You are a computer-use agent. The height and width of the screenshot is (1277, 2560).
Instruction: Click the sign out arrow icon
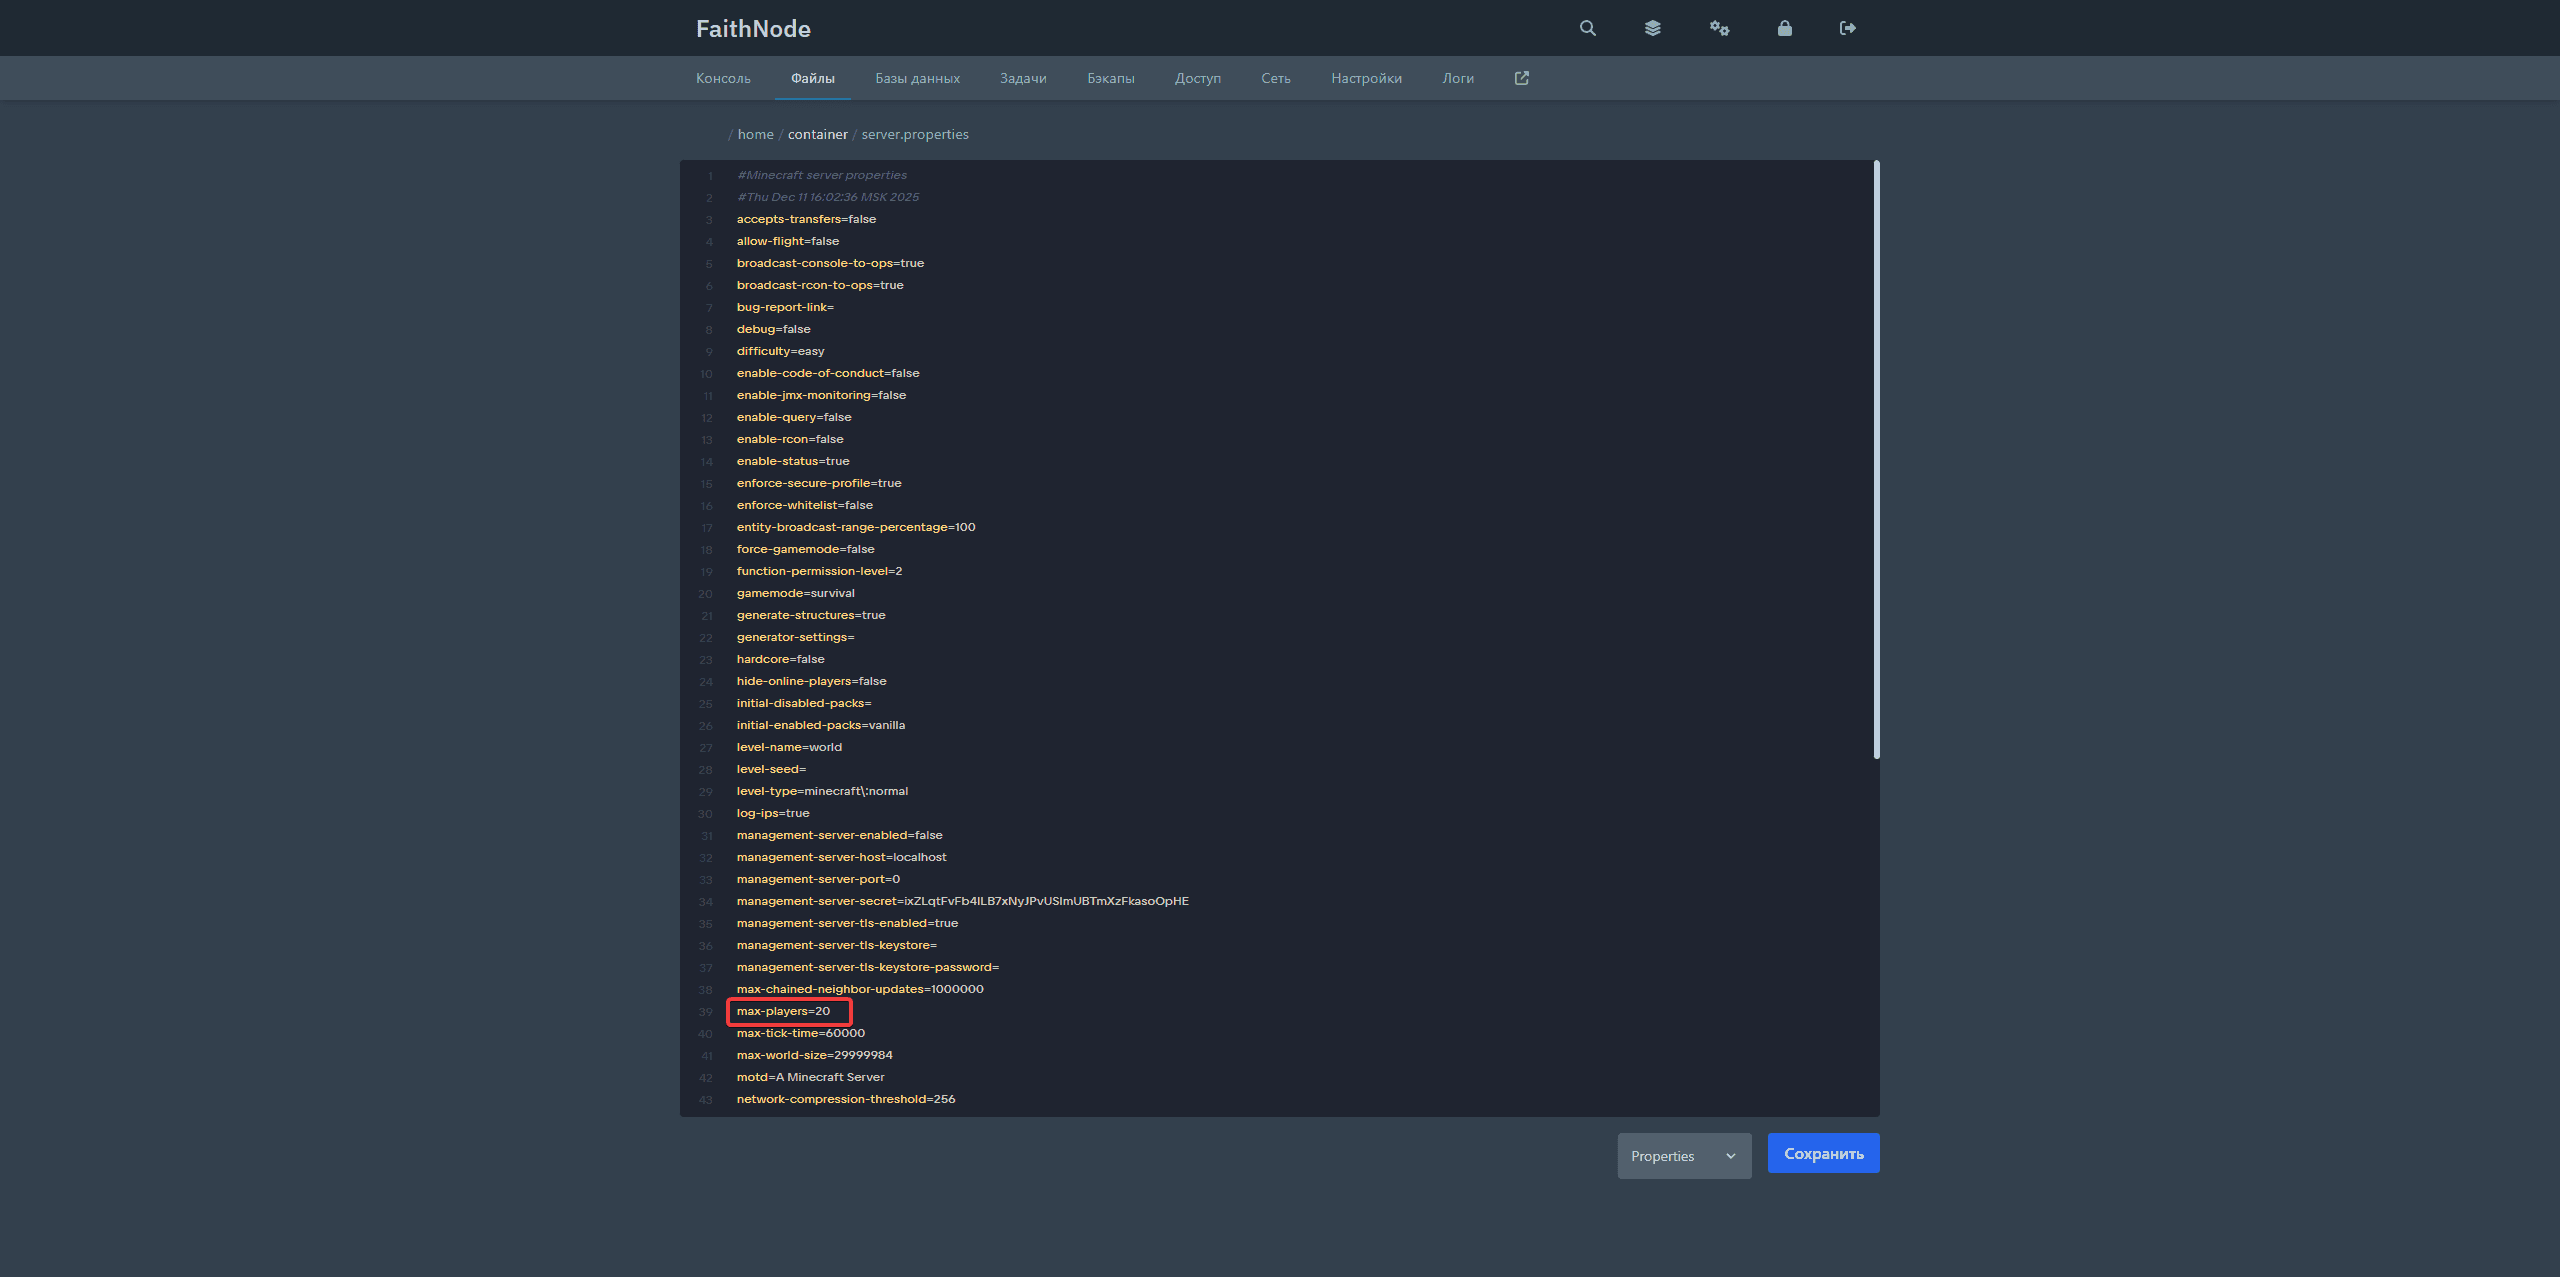[x=1847, y=28]
